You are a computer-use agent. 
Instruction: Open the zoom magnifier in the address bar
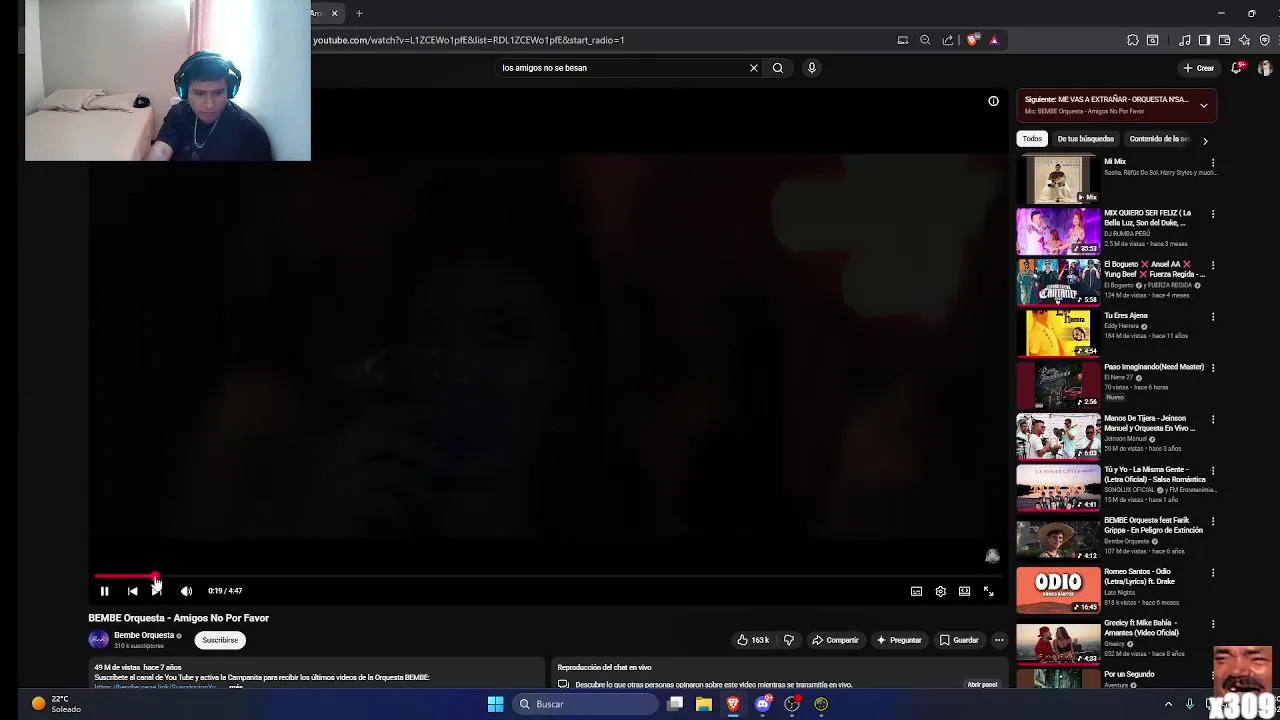coord(925,40)
